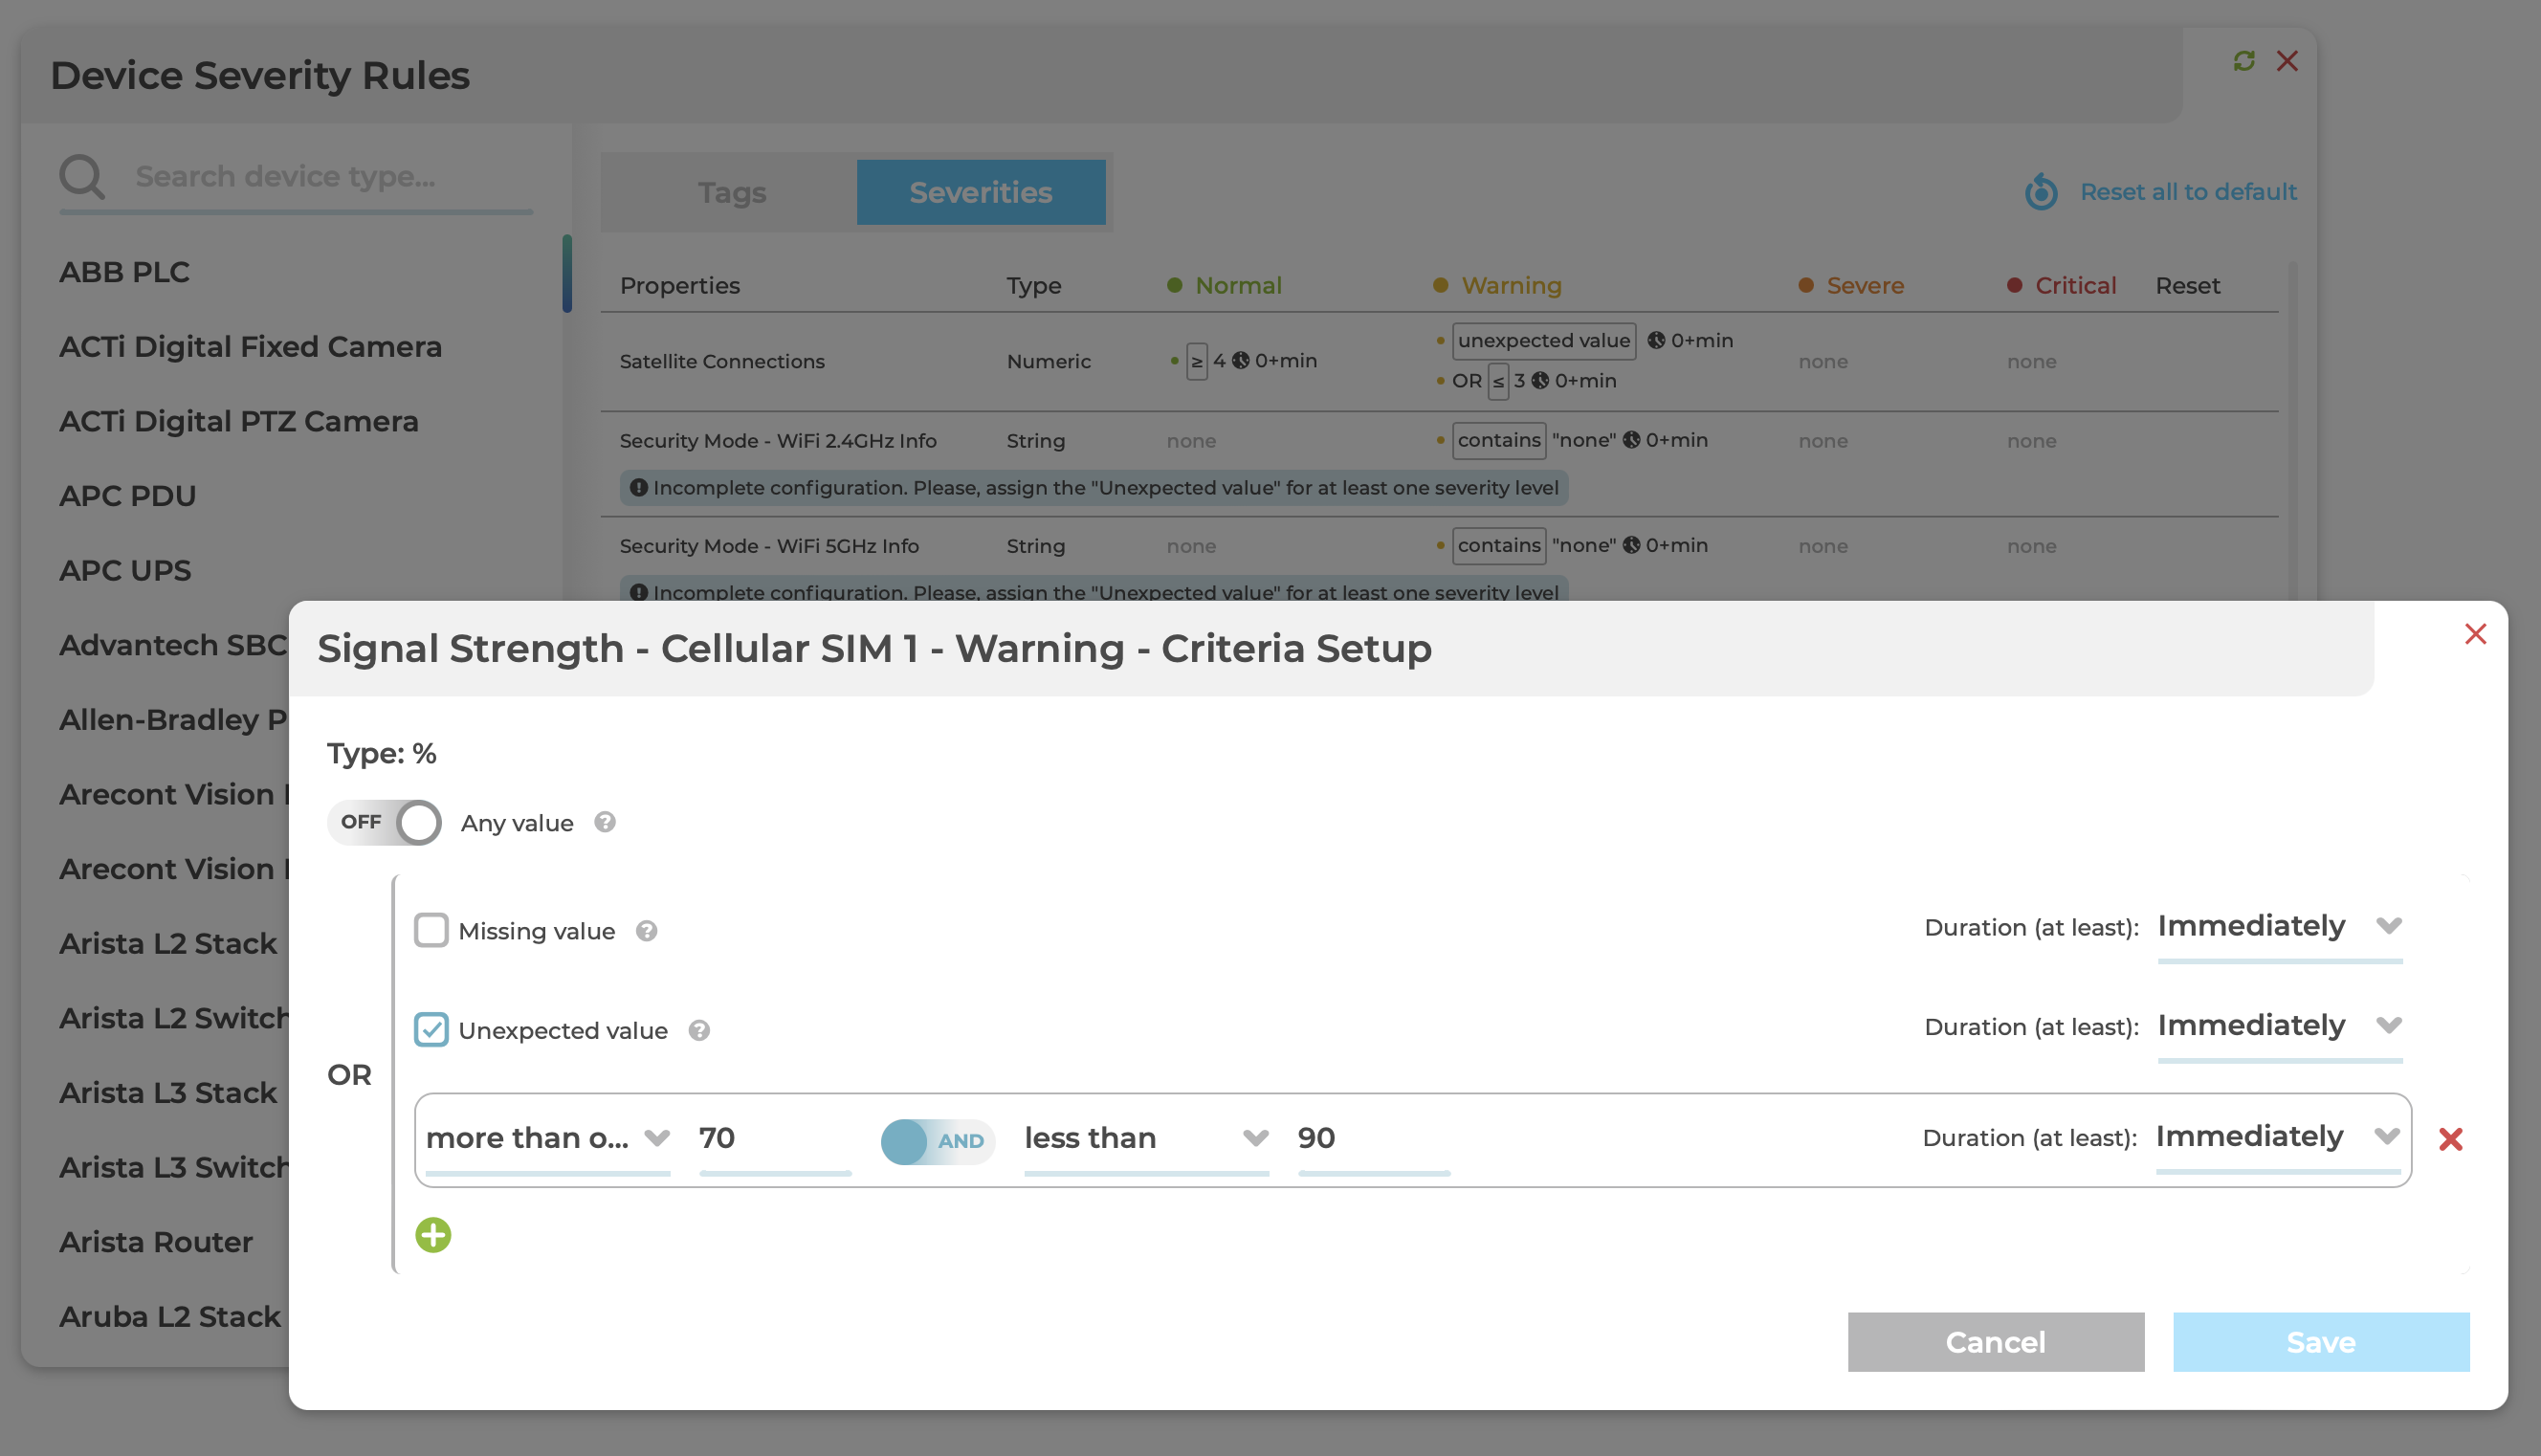Click the Reset all to default icon

[x=2041, y=192]
